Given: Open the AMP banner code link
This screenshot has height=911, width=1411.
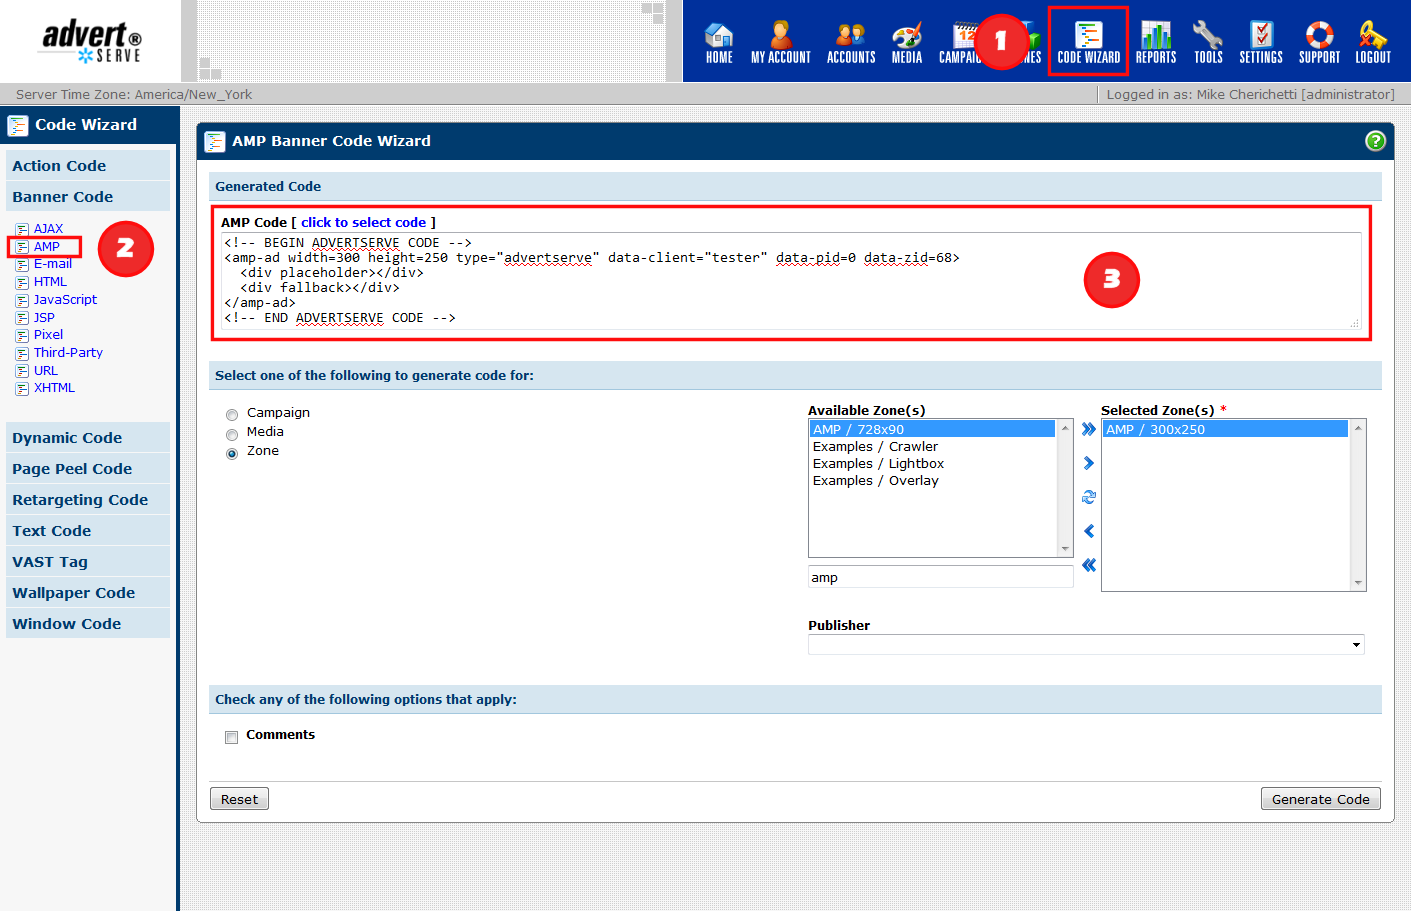Looking at the screenshot, I should (47, 247).
